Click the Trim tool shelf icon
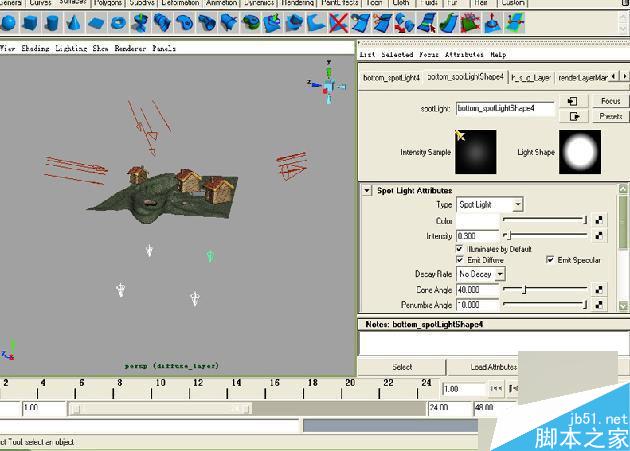 (316, 23)
